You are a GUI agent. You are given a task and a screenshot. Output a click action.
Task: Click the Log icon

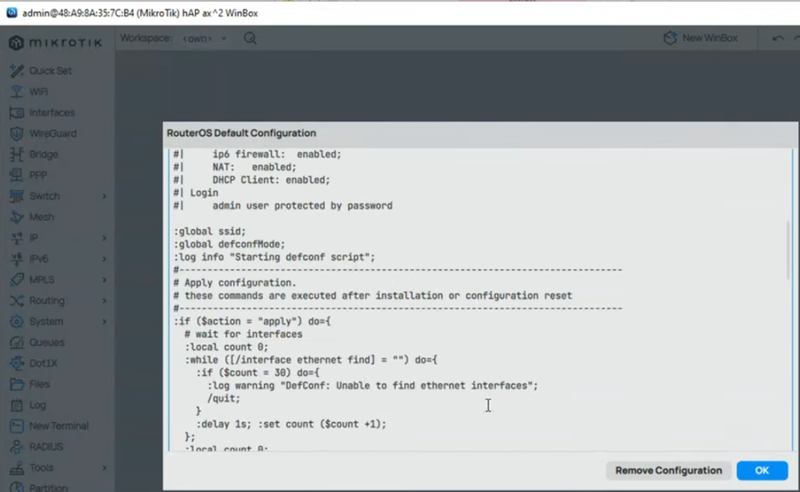16,405
